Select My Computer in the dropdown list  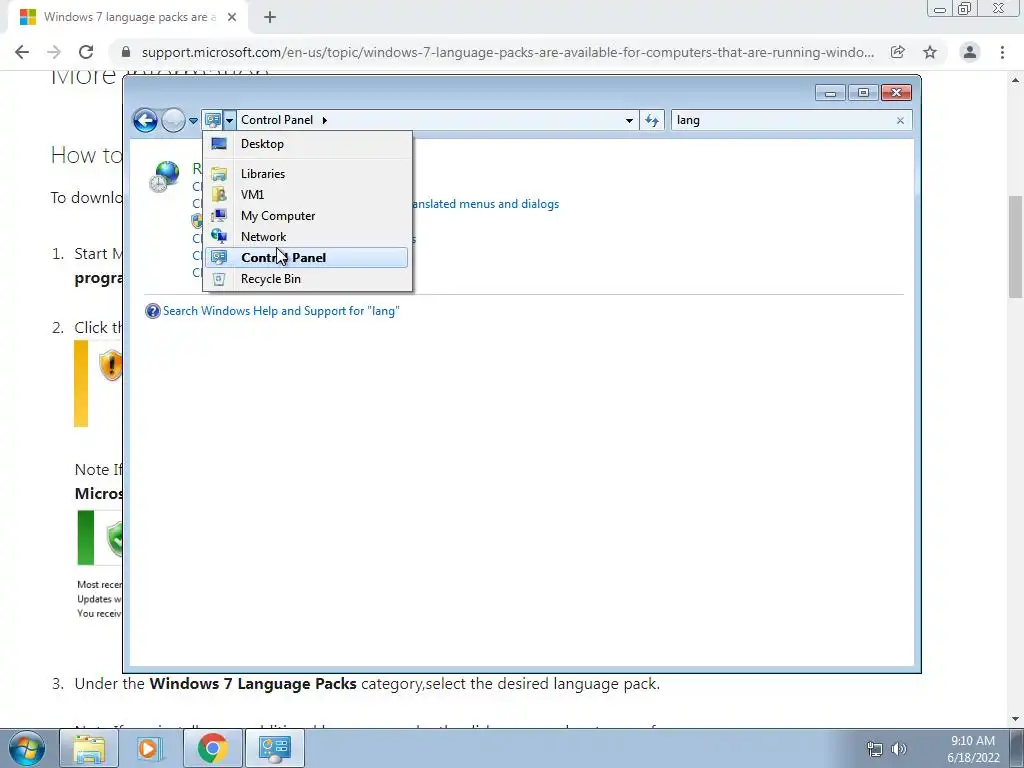(x=307, y=216)
